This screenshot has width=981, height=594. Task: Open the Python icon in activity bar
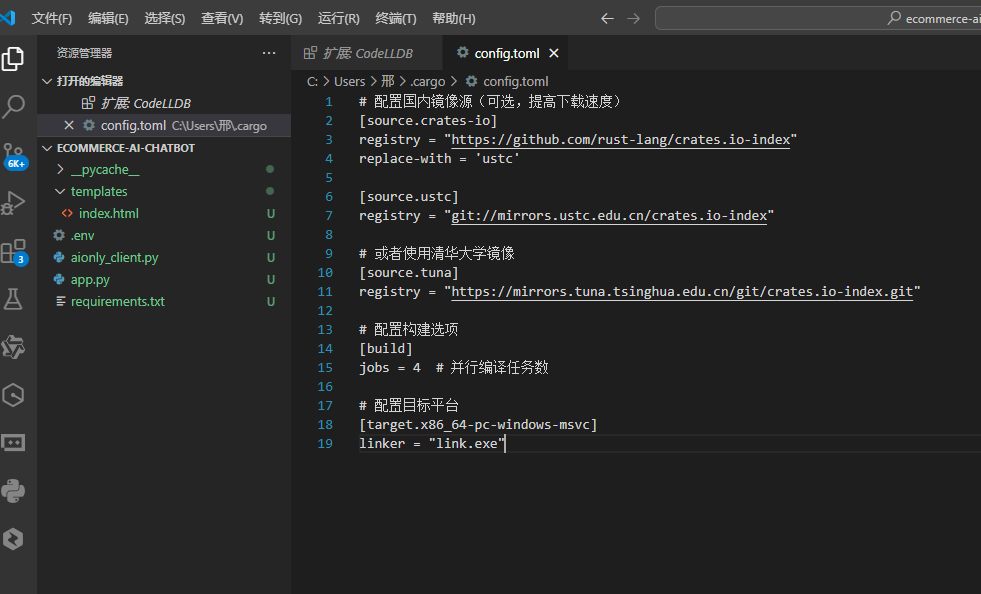click(13, 491)
